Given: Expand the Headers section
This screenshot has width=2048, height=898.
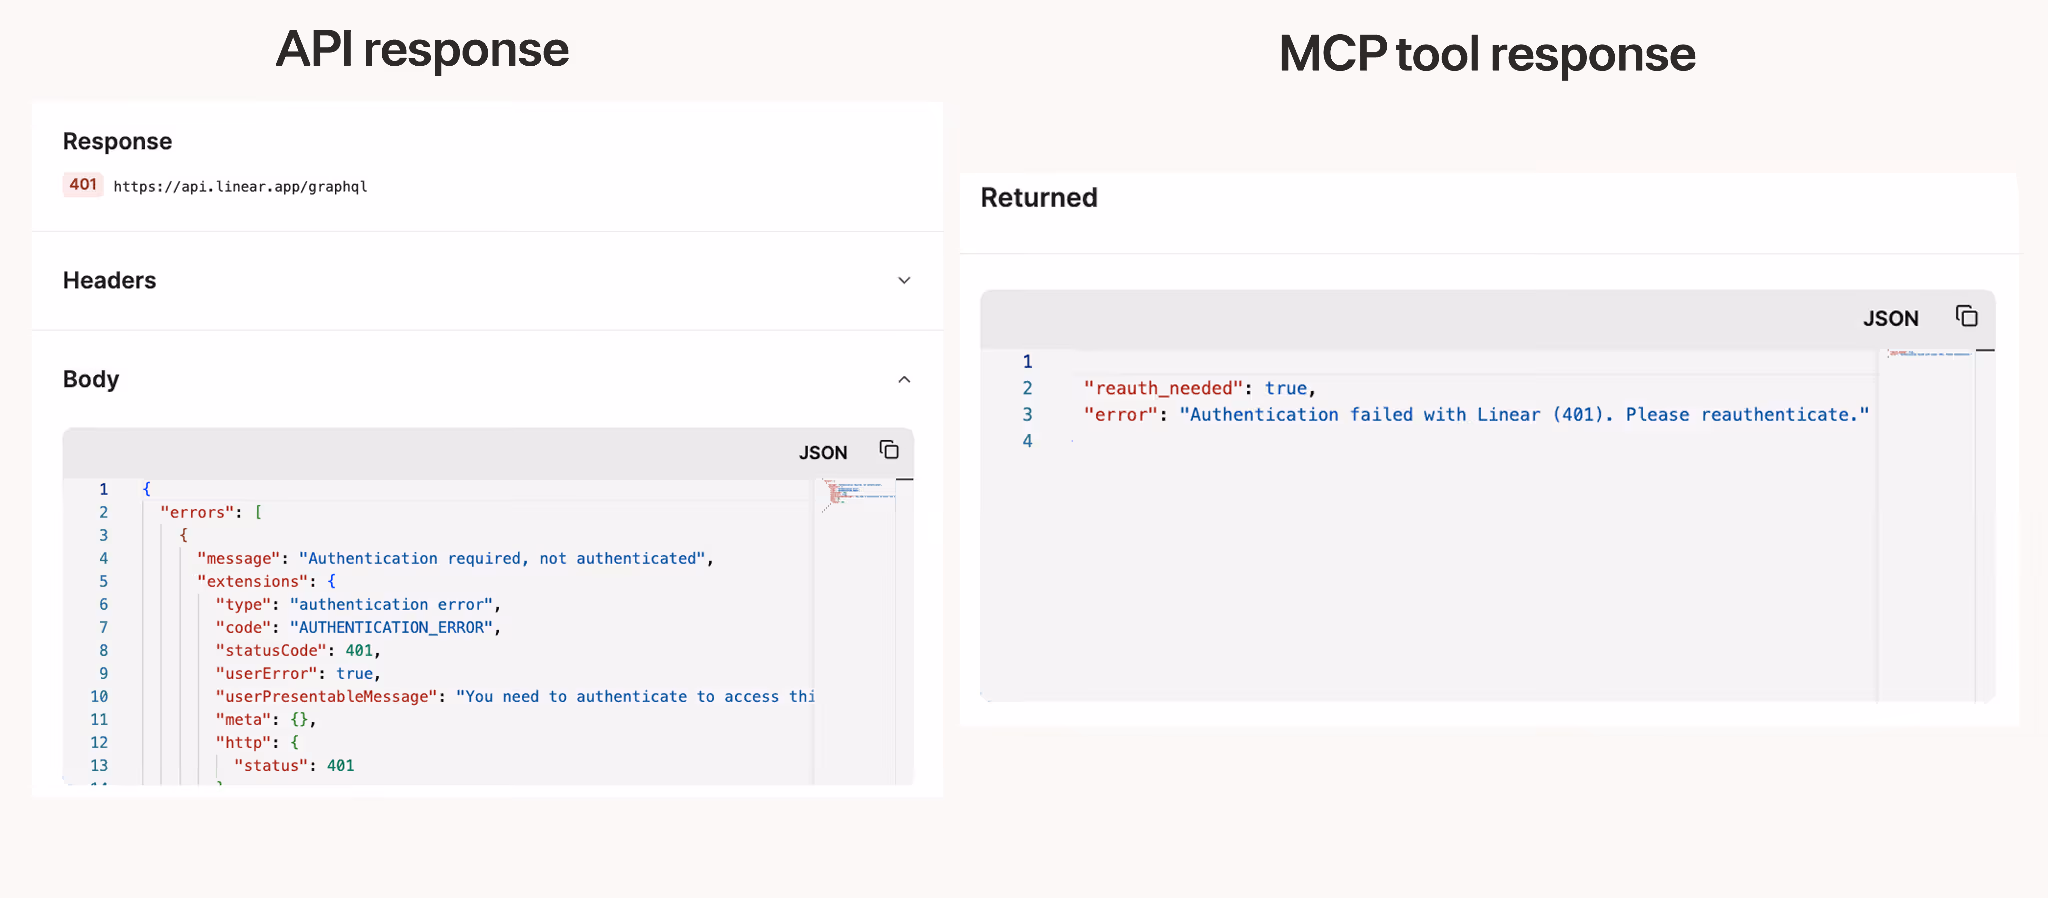Looking at the screenshot, I should tap(904, 281).
